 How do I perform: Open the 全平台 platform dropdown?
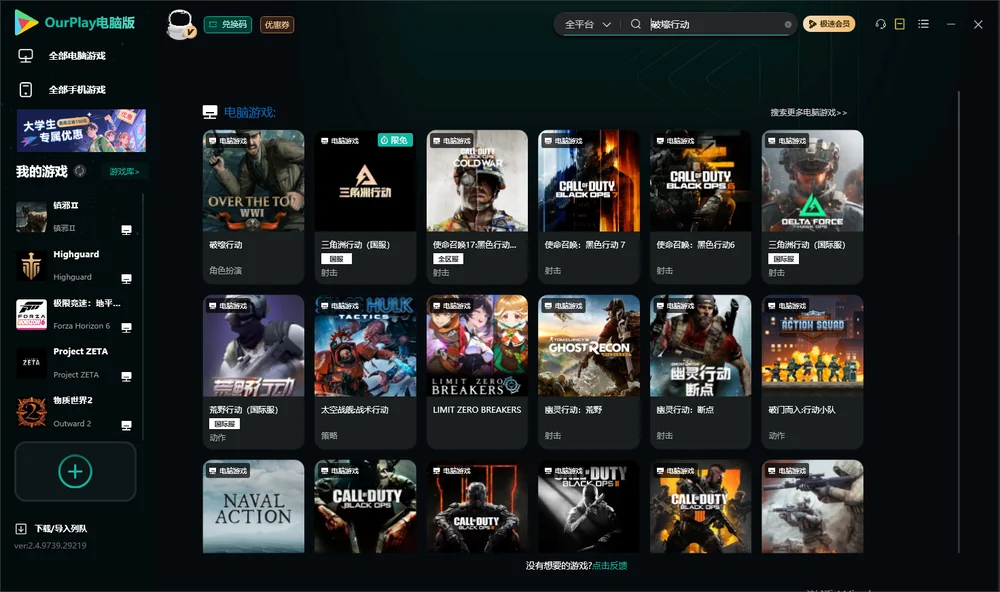(x=587, y=24)
